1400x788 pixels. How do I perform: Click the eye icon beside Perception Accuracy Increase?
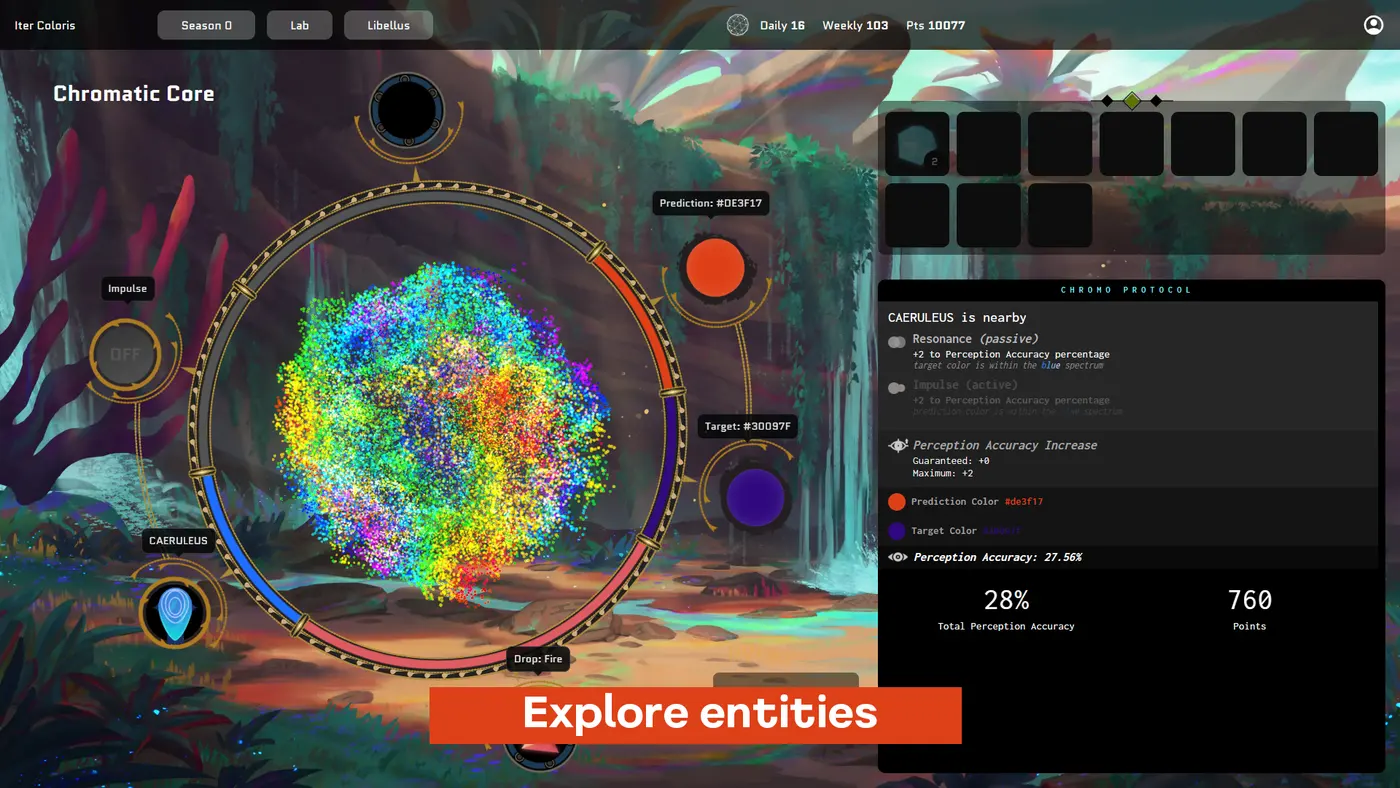[x=898, y=445]
